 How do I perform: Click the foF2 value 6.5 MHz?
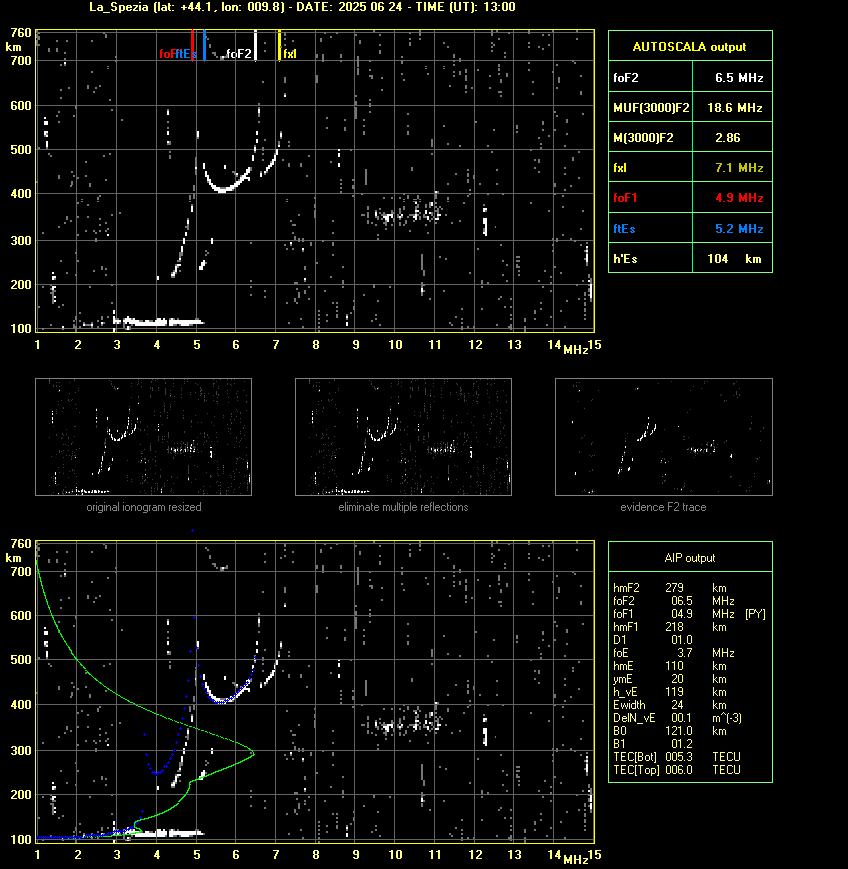[739, 78]
